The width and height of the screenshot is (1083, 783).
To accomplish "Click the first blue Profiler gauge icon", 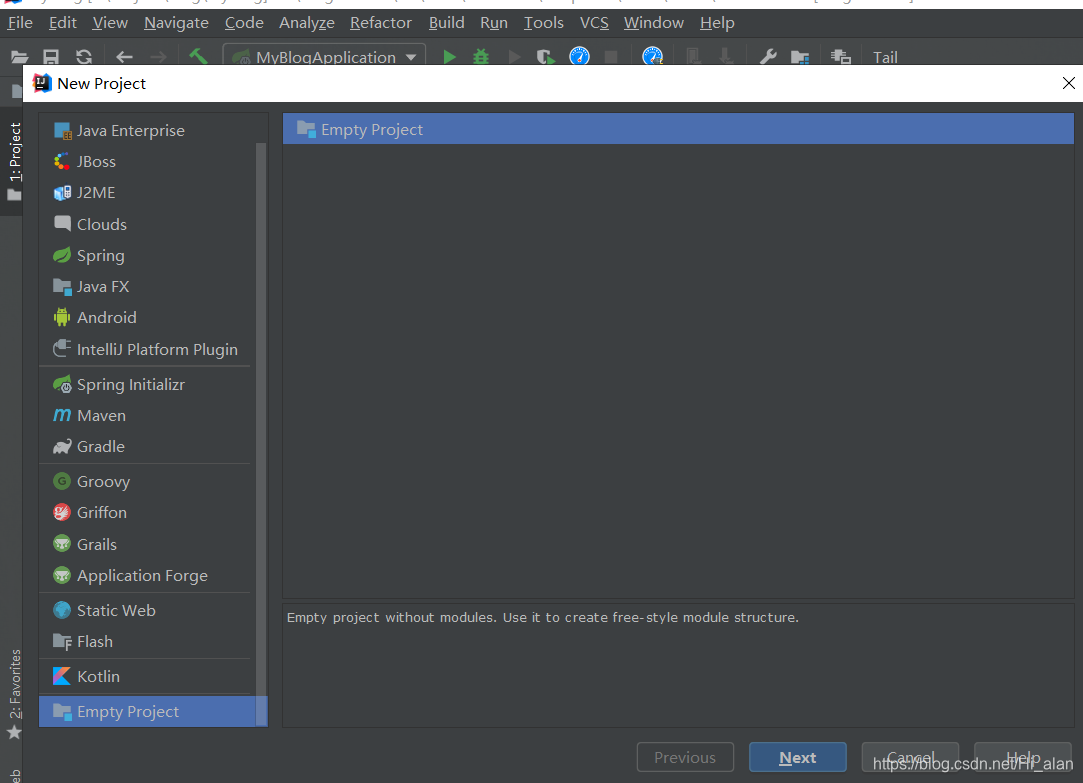I will 579,56.
